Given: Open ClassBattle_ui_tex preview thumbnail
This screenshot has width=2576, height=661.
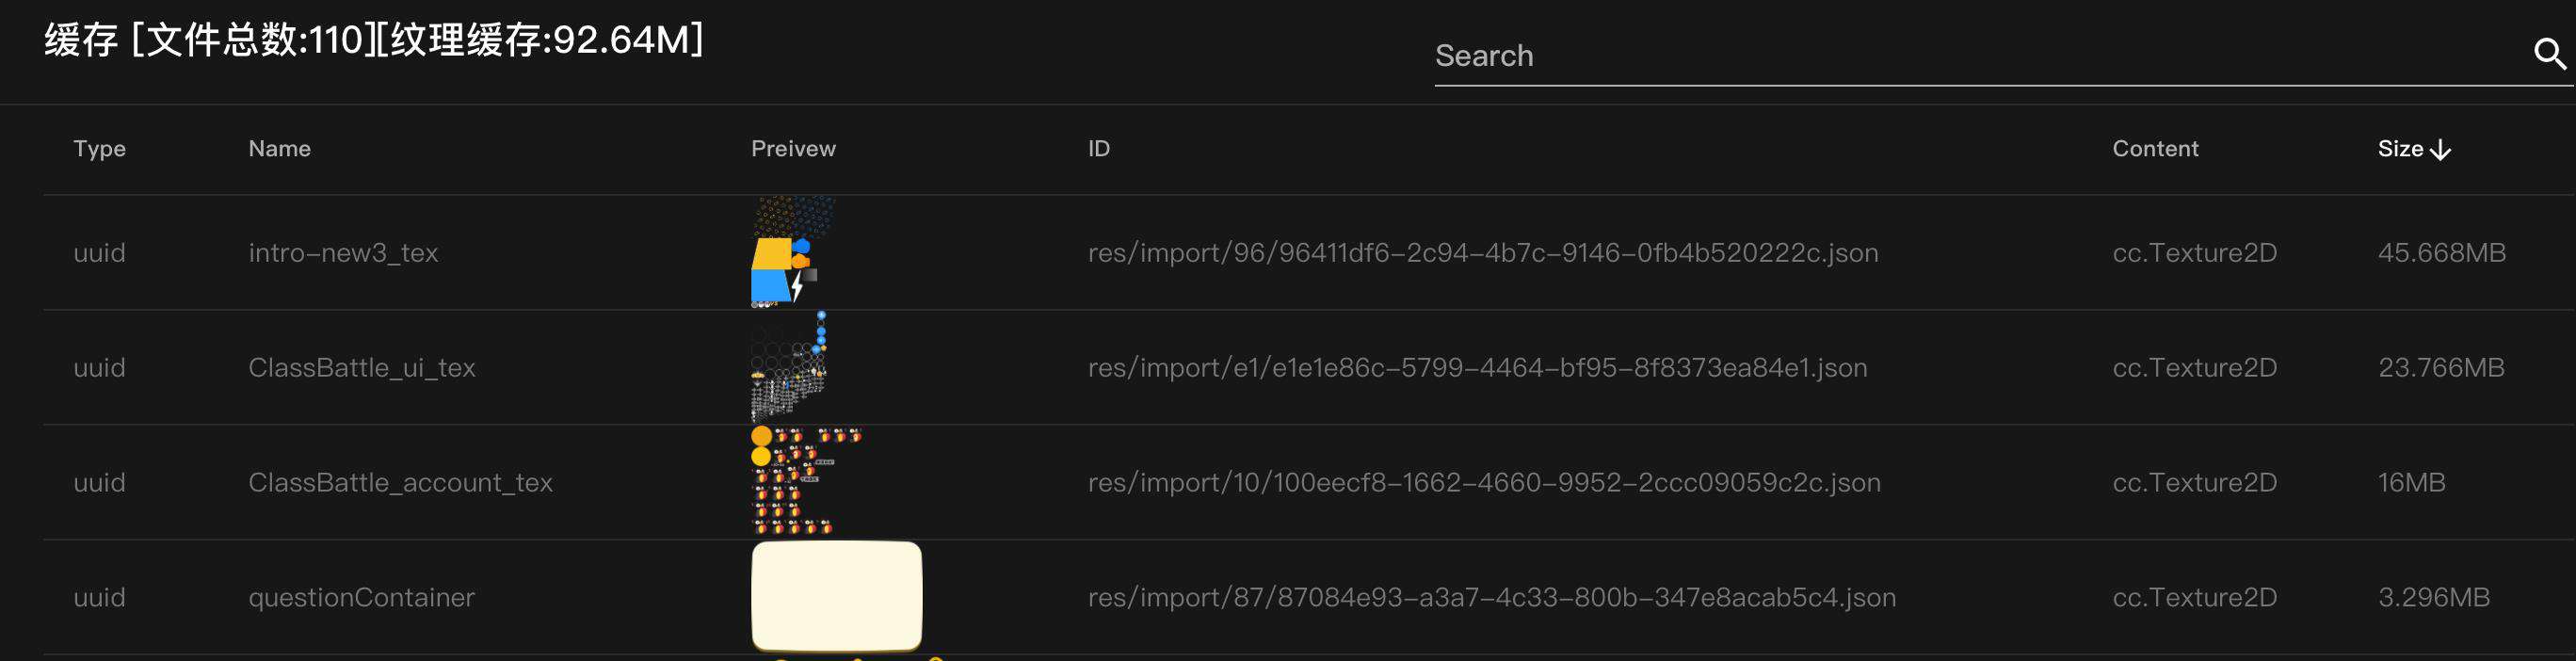Looking at the screenshot, I should click(x=789, y=367).
